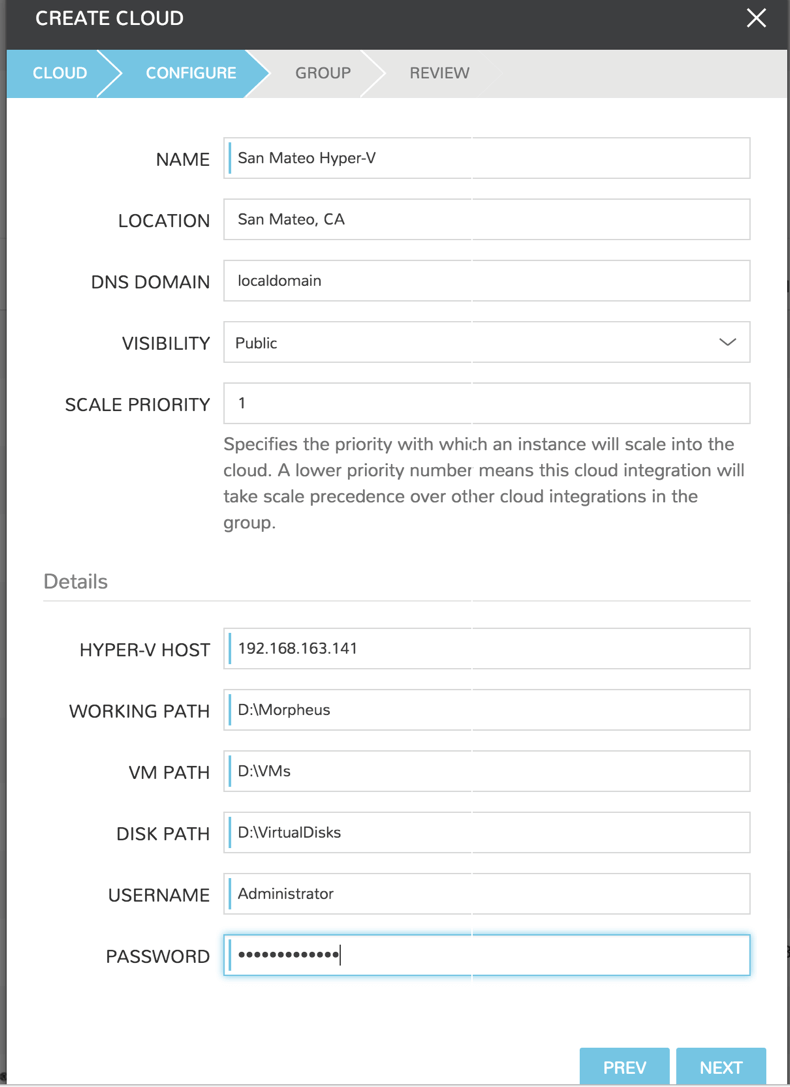Click the Username field showing Administrator
This screenshot has height=1087, width=790.
point(486,894)
